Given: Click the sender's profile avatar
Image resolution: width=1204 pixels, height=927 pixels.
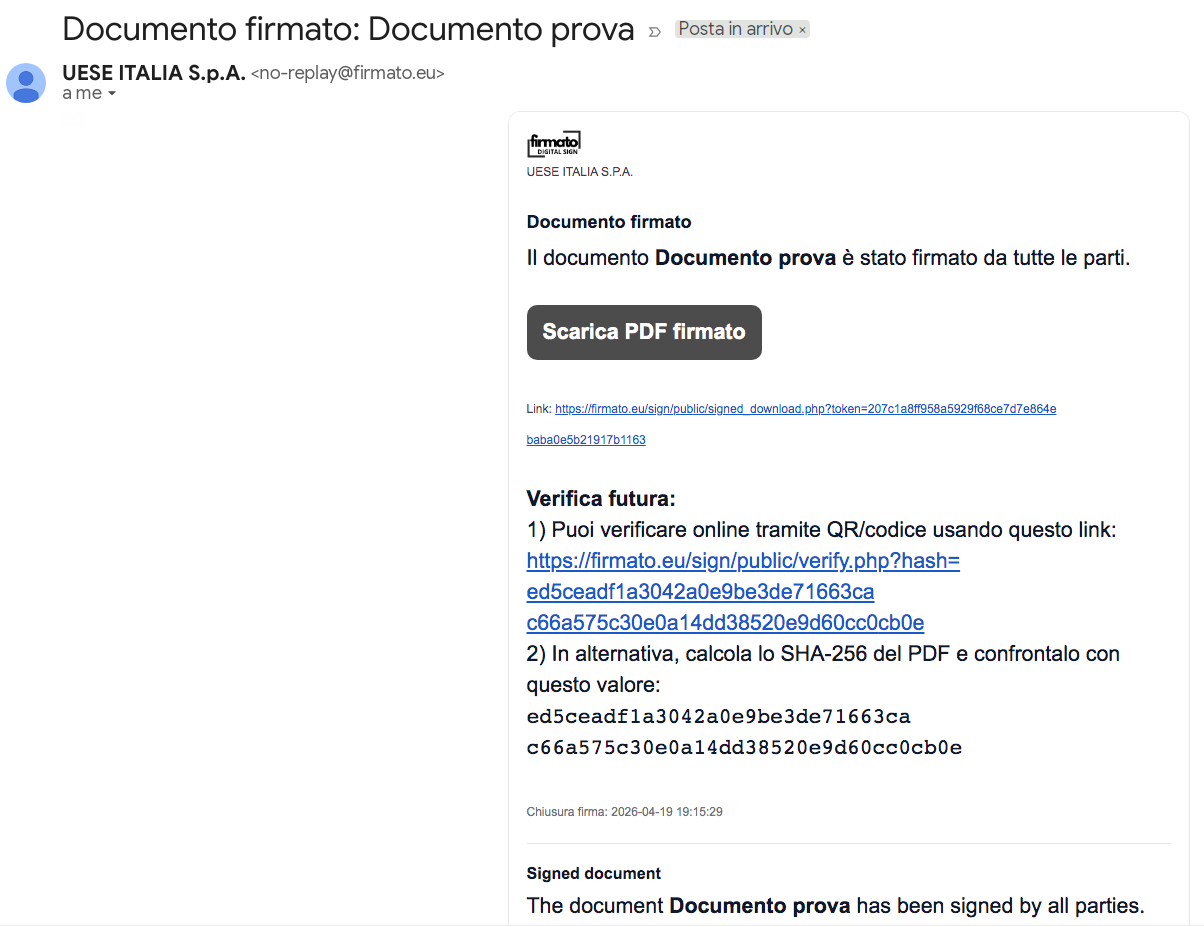Looking at the screenshot, I should pyautogui.click(x=26, y=83).
